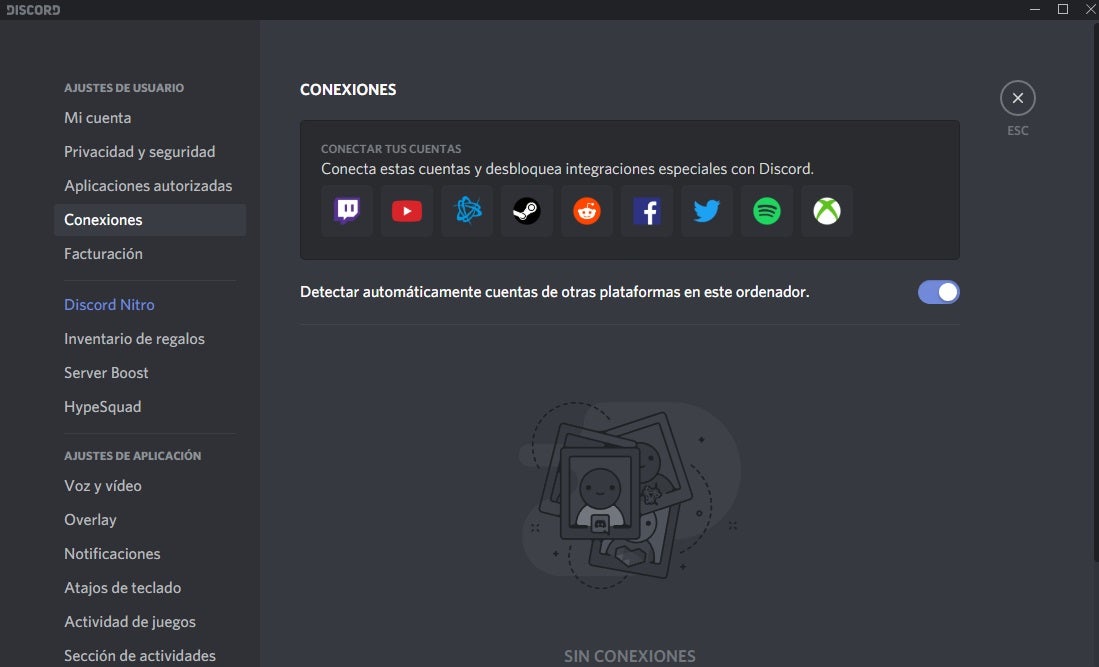Link your Steam account
Image resolution: width=1099 pixels, height=667 pixels.
(x=527, y=211)
